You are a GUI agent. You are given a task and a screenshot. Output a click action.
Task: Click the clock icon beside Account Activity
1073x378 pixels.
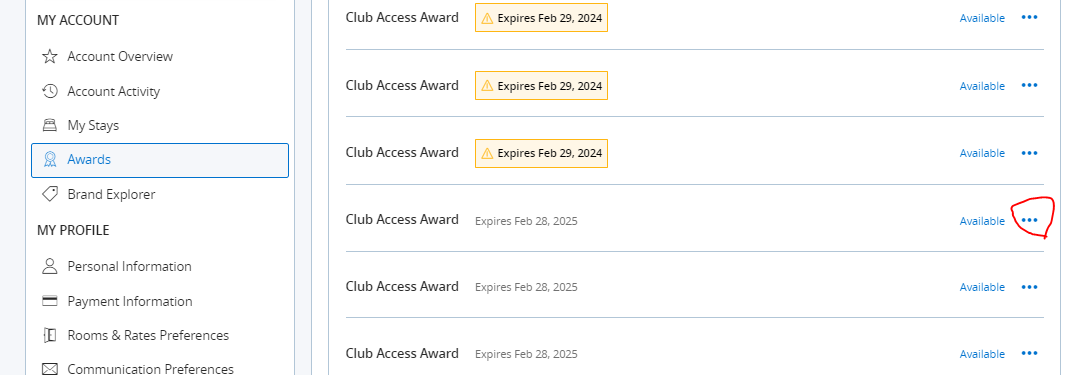[49, 91]
